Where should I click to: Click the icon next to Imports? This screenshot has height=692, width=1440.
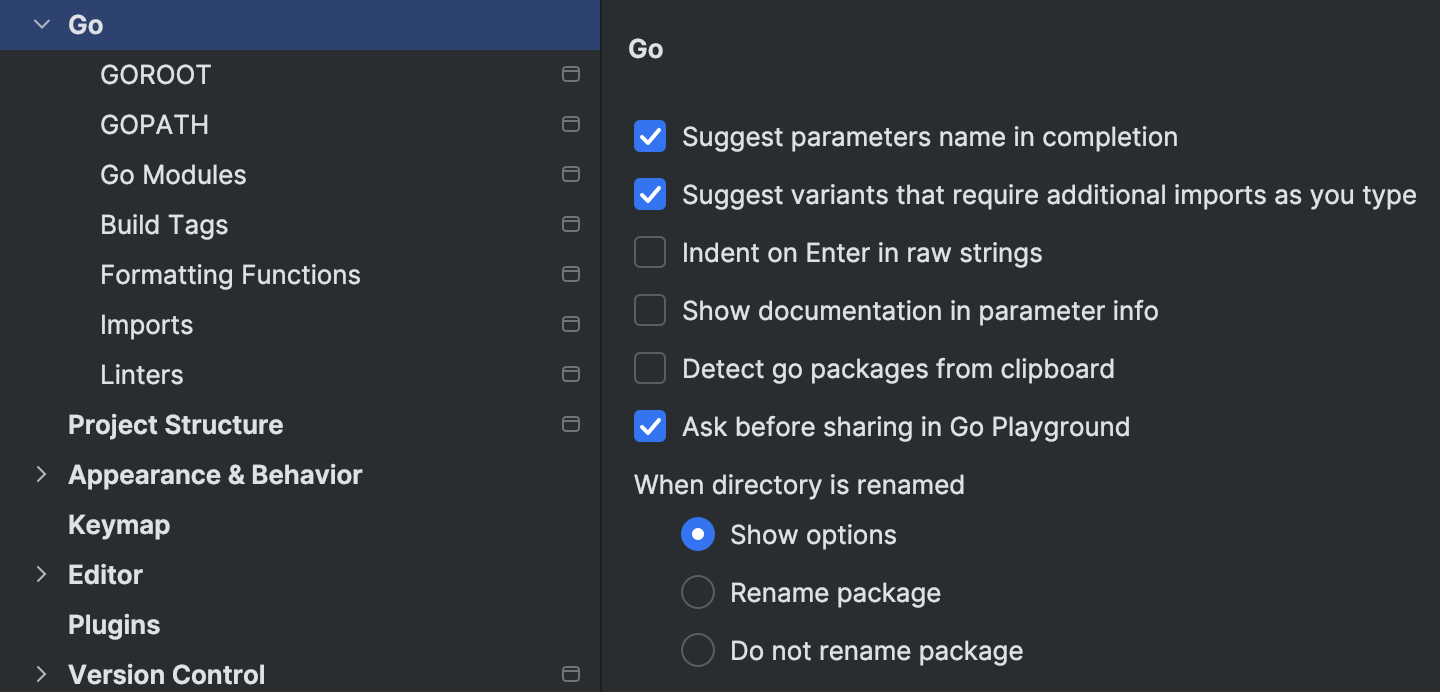tap(570, 324)
